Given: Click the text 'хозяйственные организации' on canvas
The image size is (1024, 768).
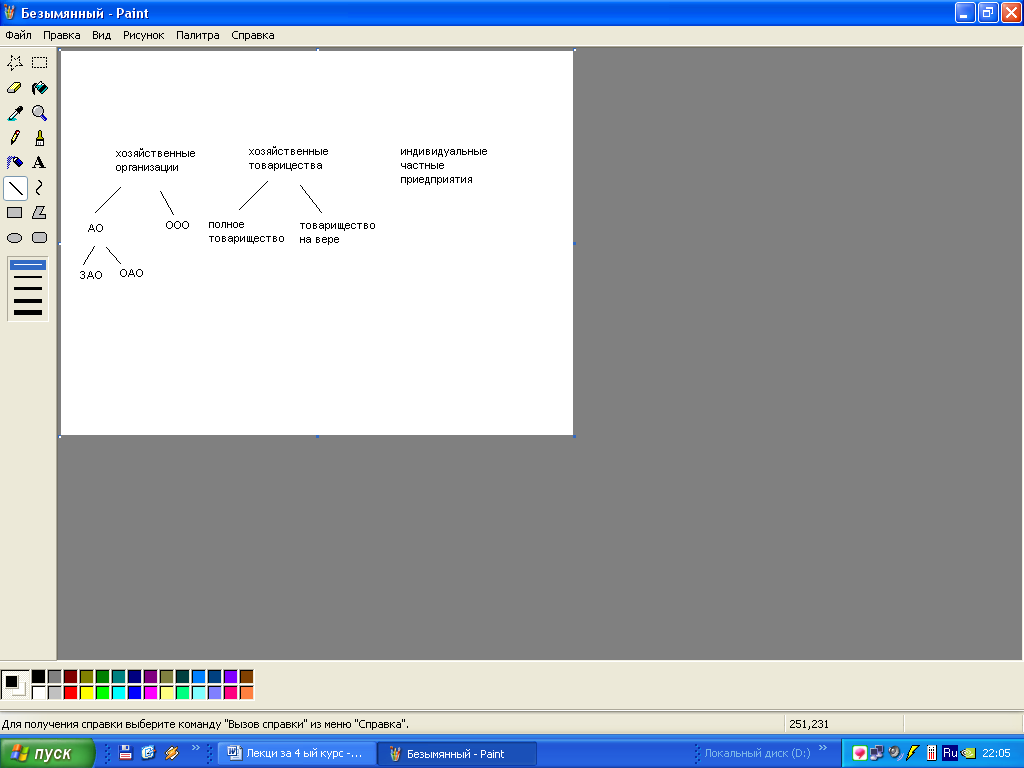Looking at the screenshot, I should tap(155, 160).
